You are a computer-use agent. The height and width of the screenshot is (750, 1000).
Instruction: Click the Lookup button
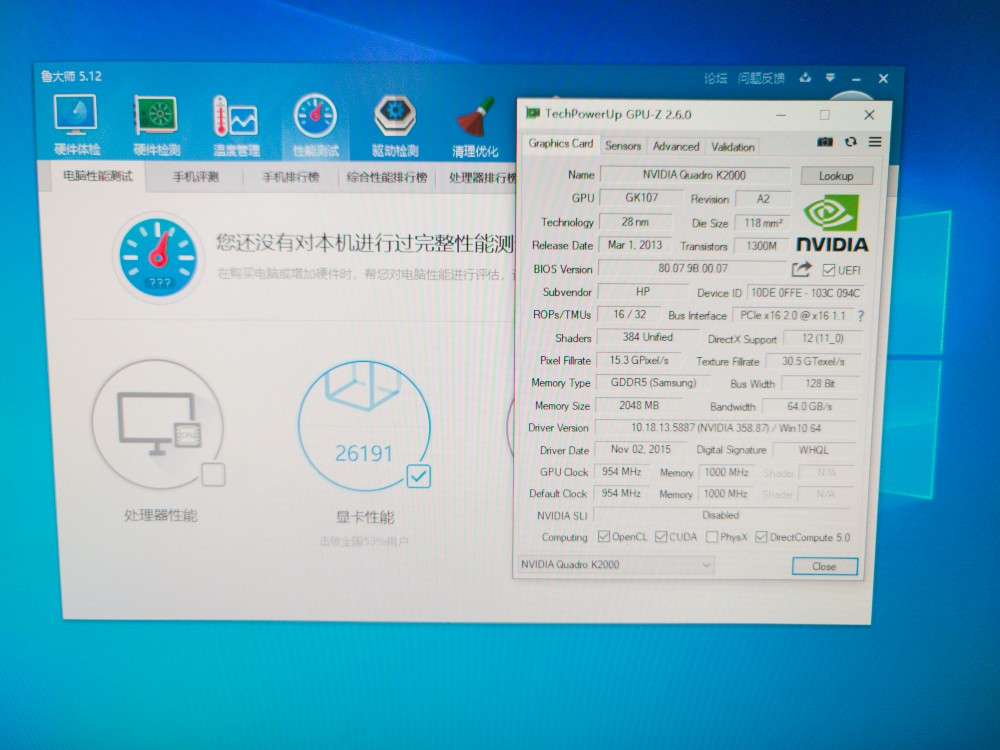[x=836, y=175]
